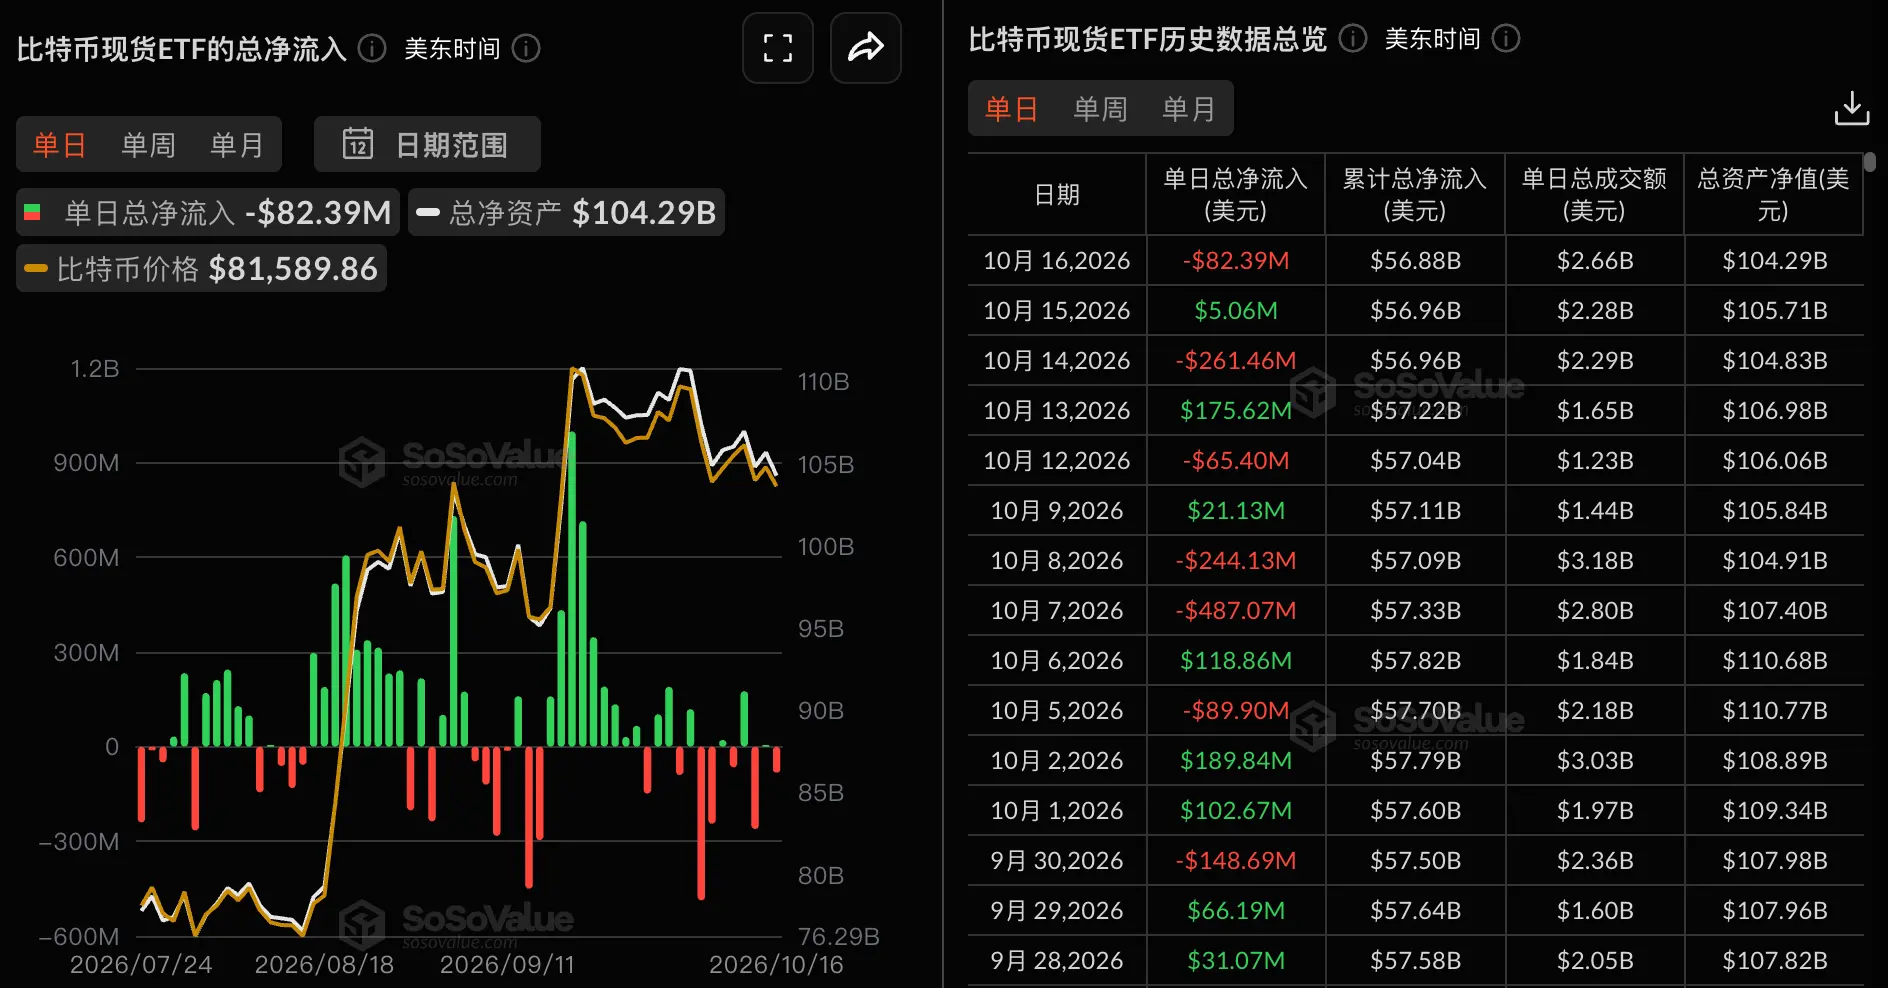
Task: Switch history table to 单月
Action: 1188,108
